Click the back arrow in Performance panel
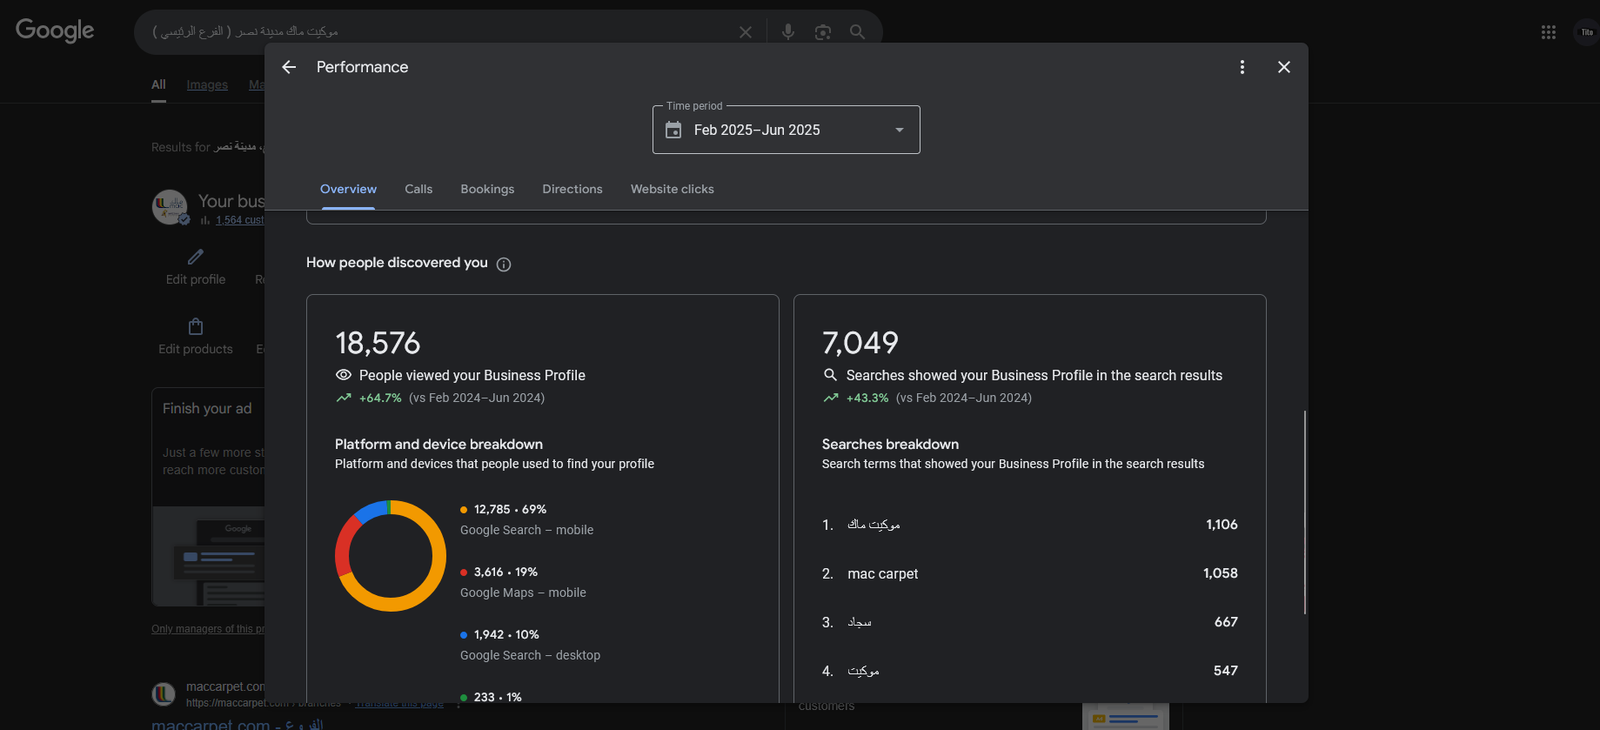Image resolution: width=1600 pixels, height=730 pixels. (x=289, y=67)
